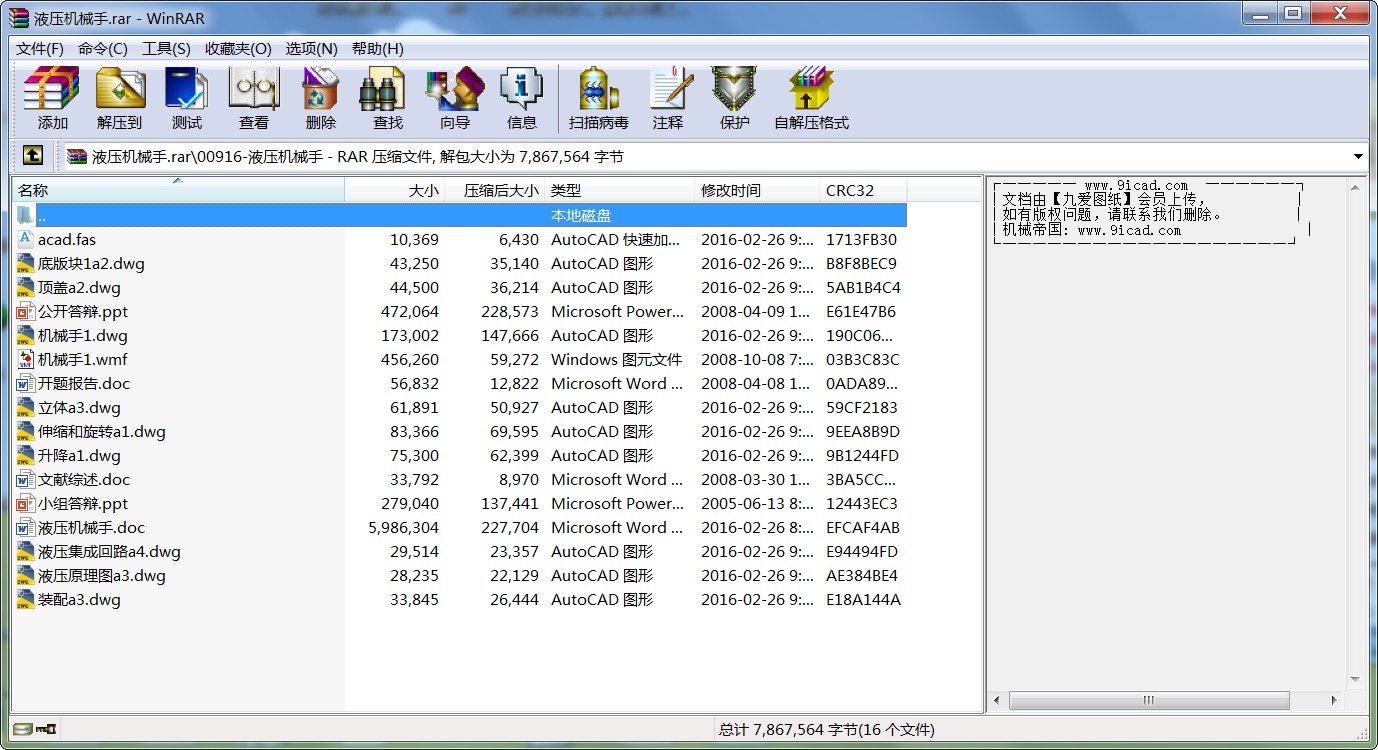Sort by the 类型 column header
This screenshot has height=750, width=1378.
[620, 190]
